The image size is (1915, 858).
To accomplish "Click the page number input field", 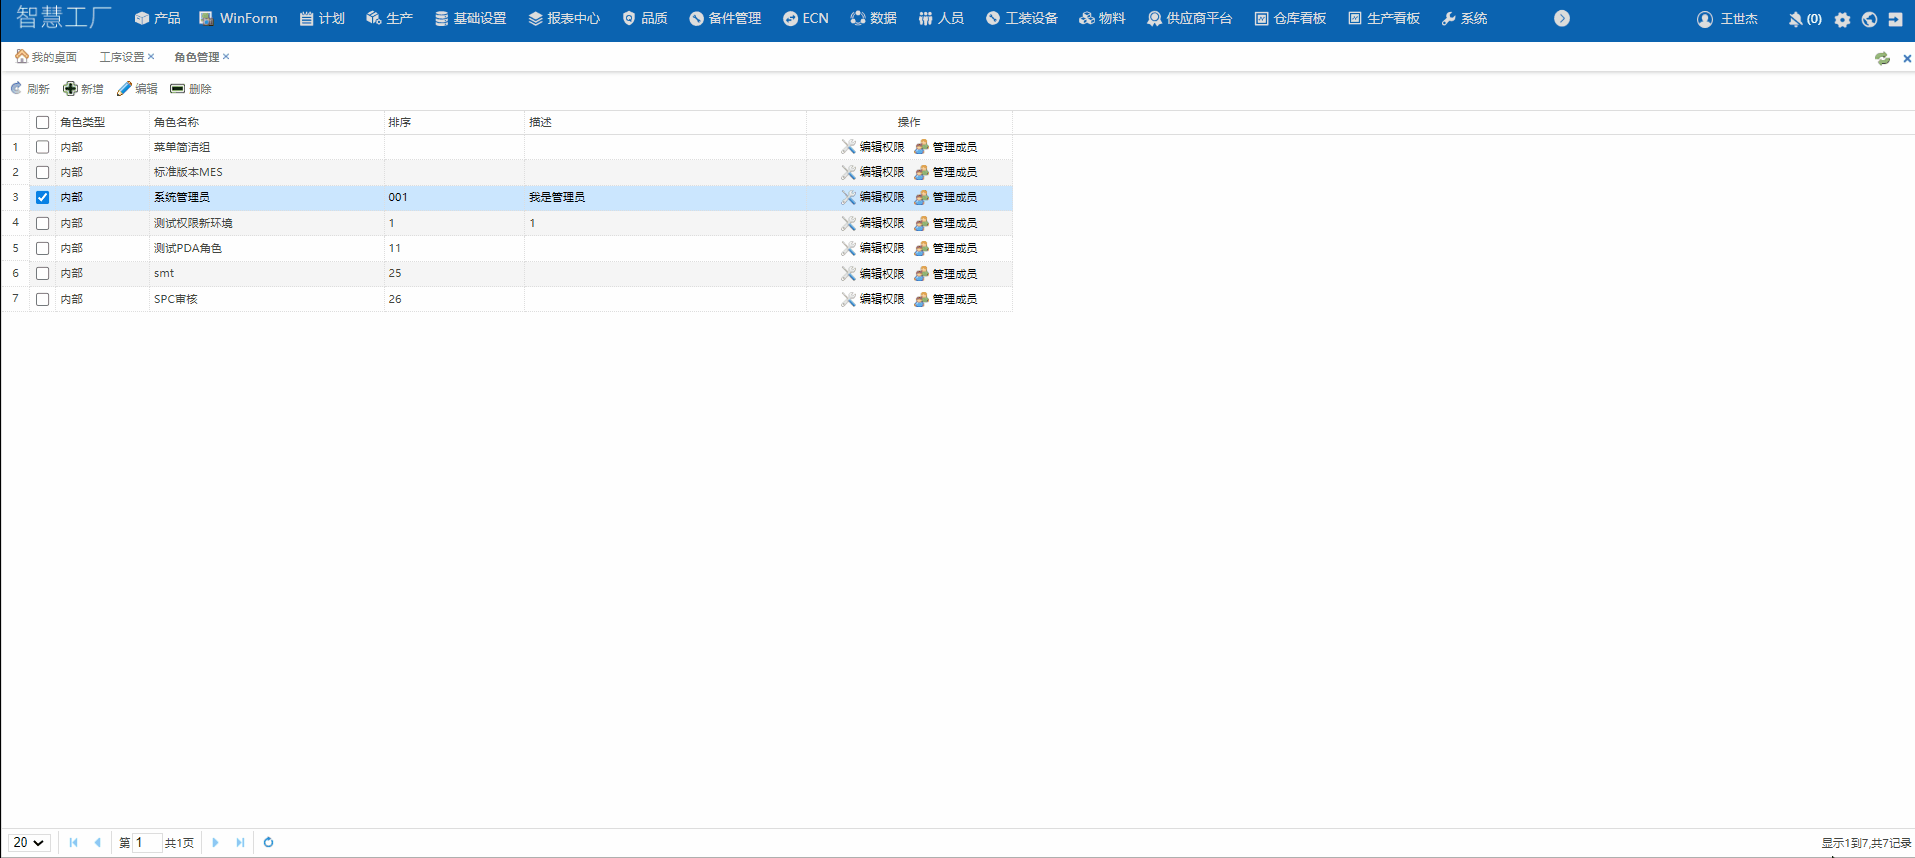I will [146, 843].
